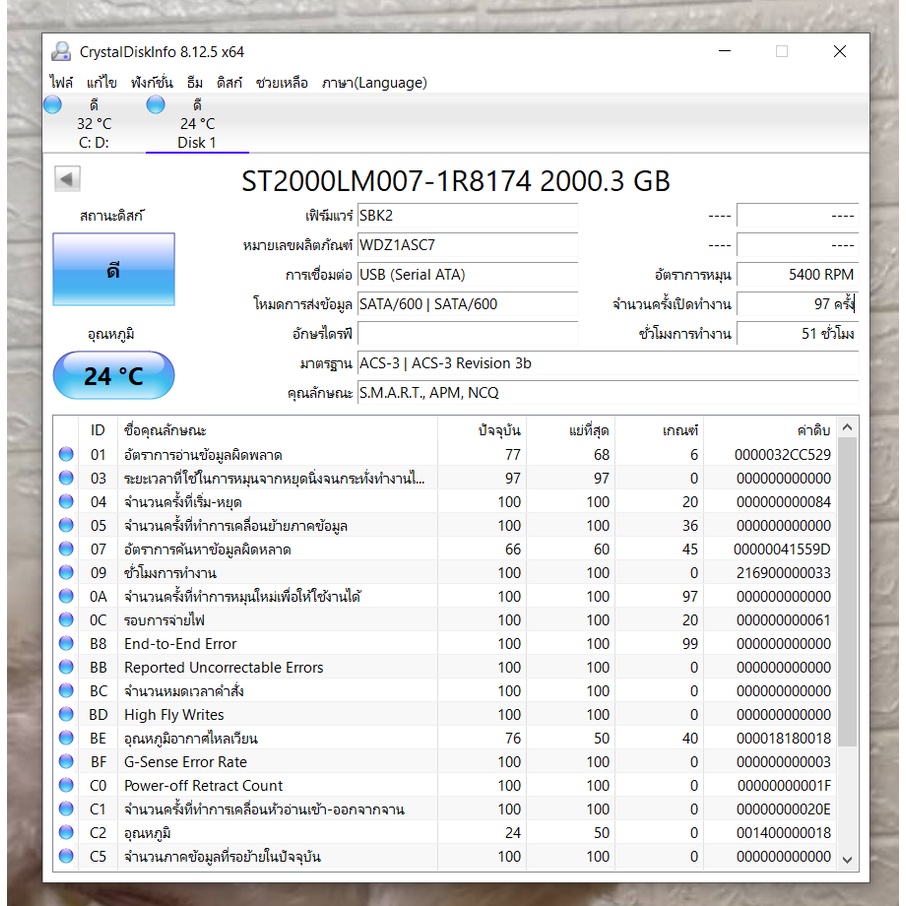The width and height of the screenshot is (906, 906).
Task: Click status orb for Power-off Retract Count
Action: [66, 786]
